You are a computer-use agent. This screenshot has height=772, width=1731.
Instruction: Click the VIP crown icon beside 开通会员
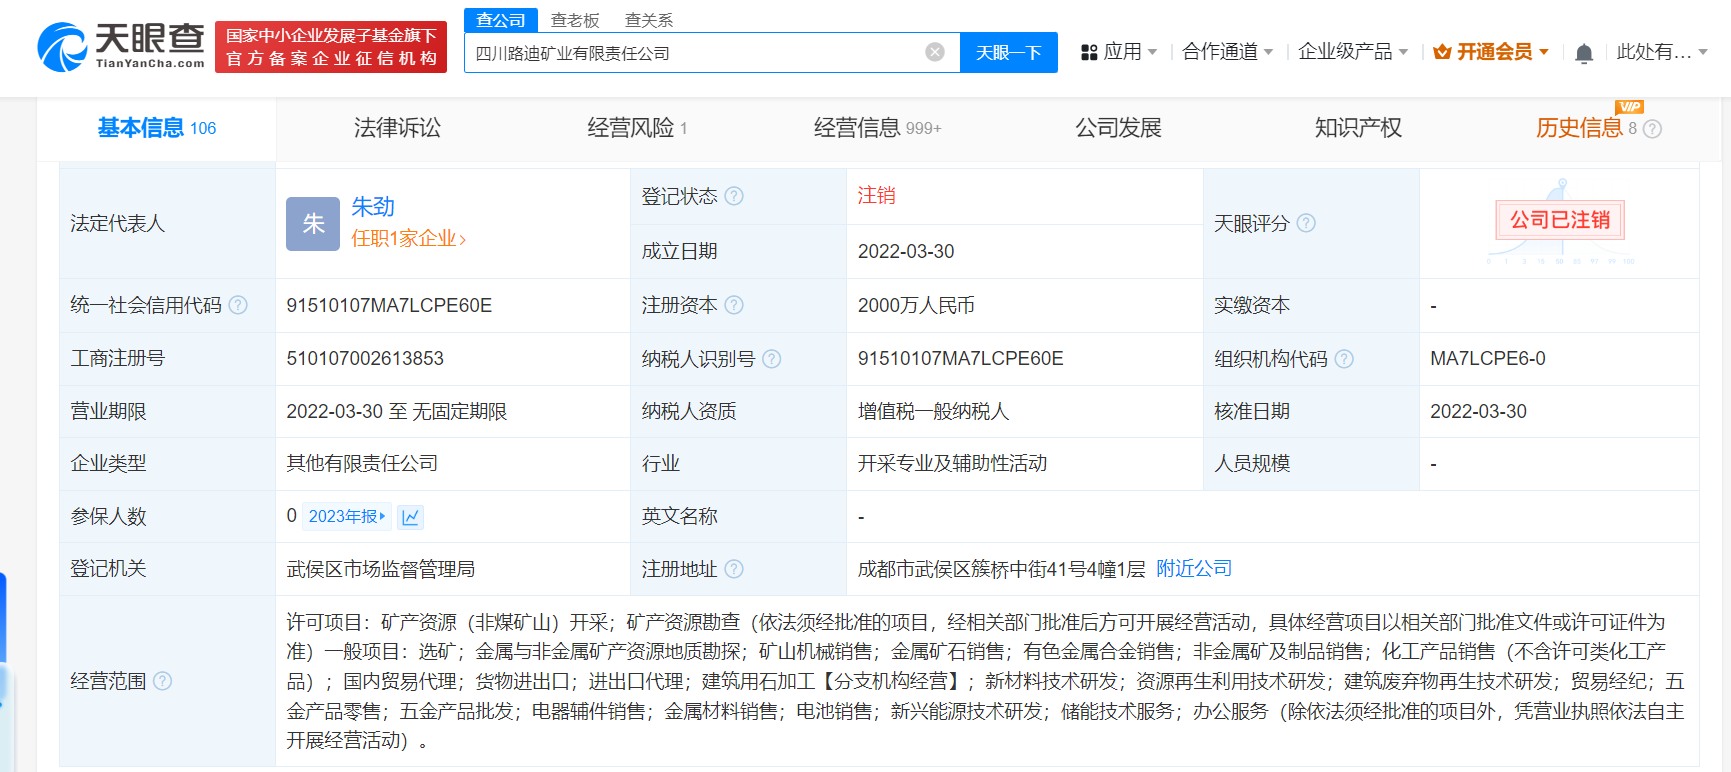1442,52
